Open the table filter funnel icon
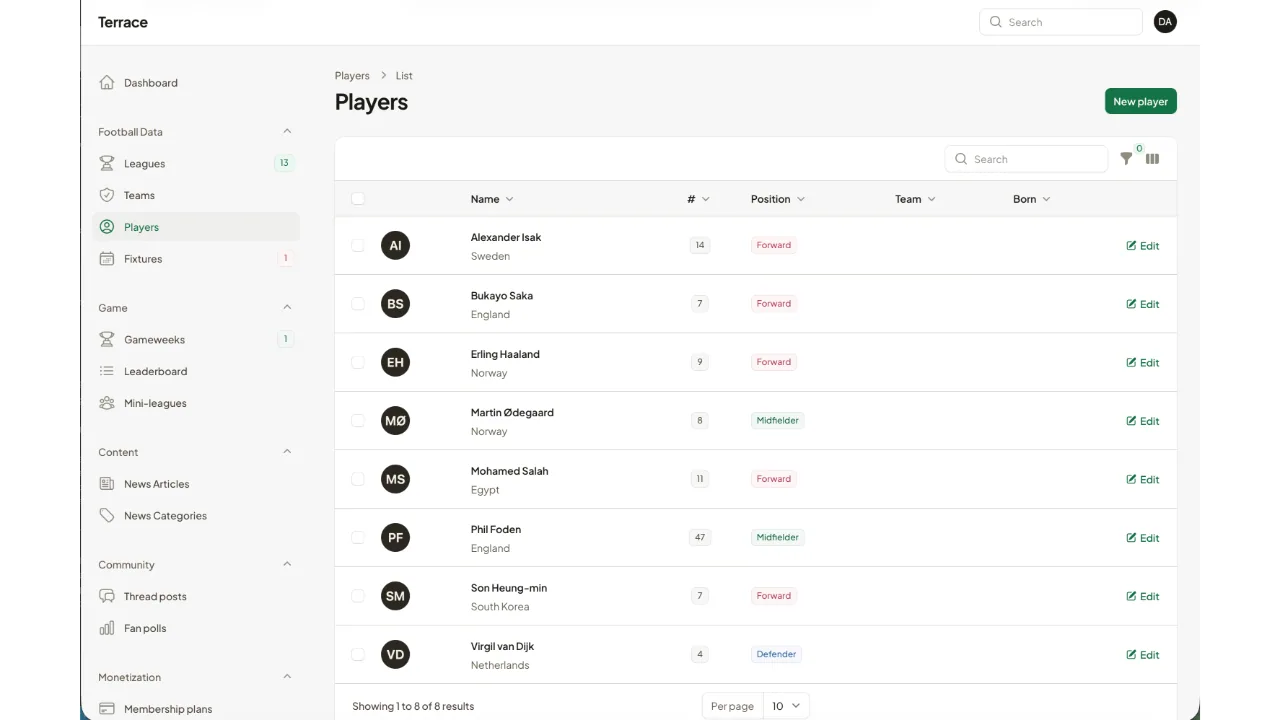 point(1126,159)
